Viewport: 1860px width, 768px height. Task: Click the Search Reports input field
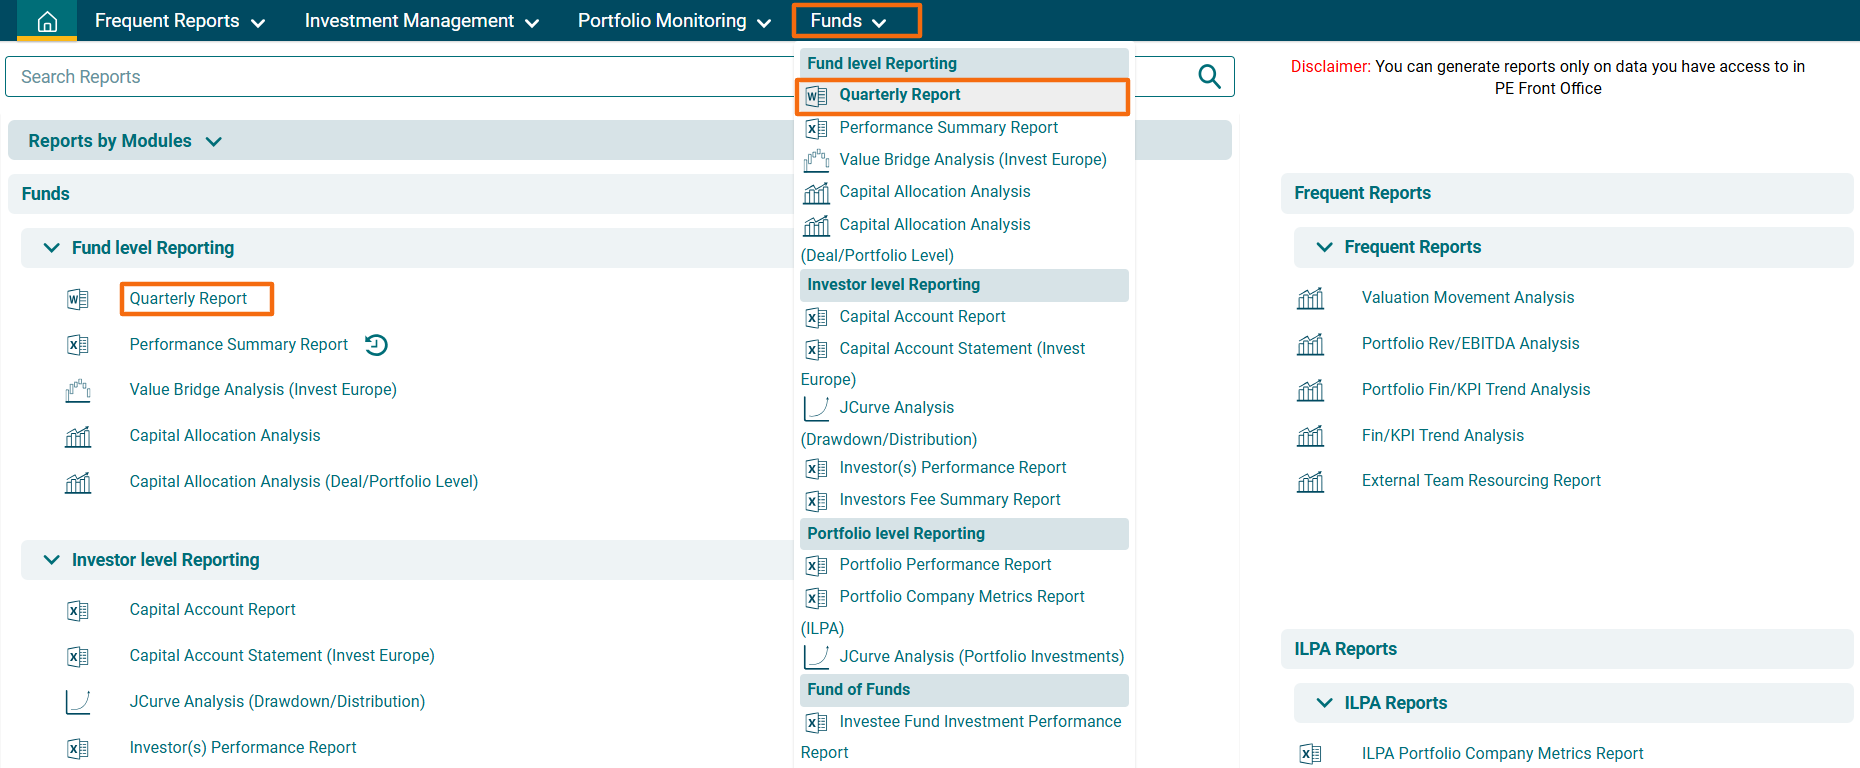[x=400, y=77]
